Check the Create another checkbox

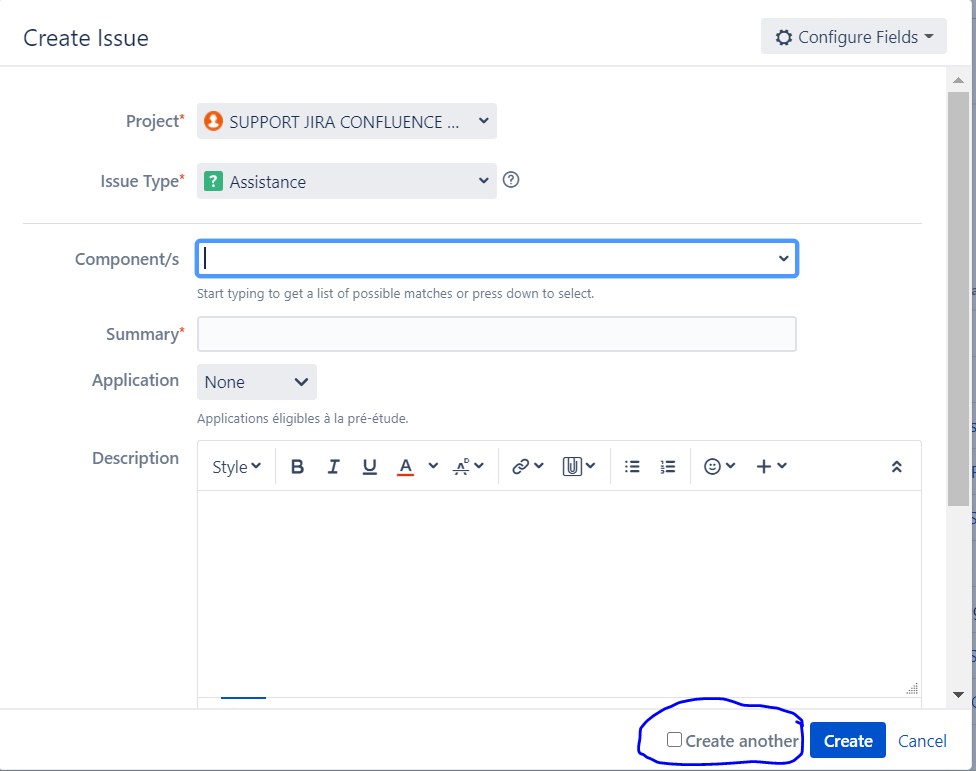[x=674, y=739]
